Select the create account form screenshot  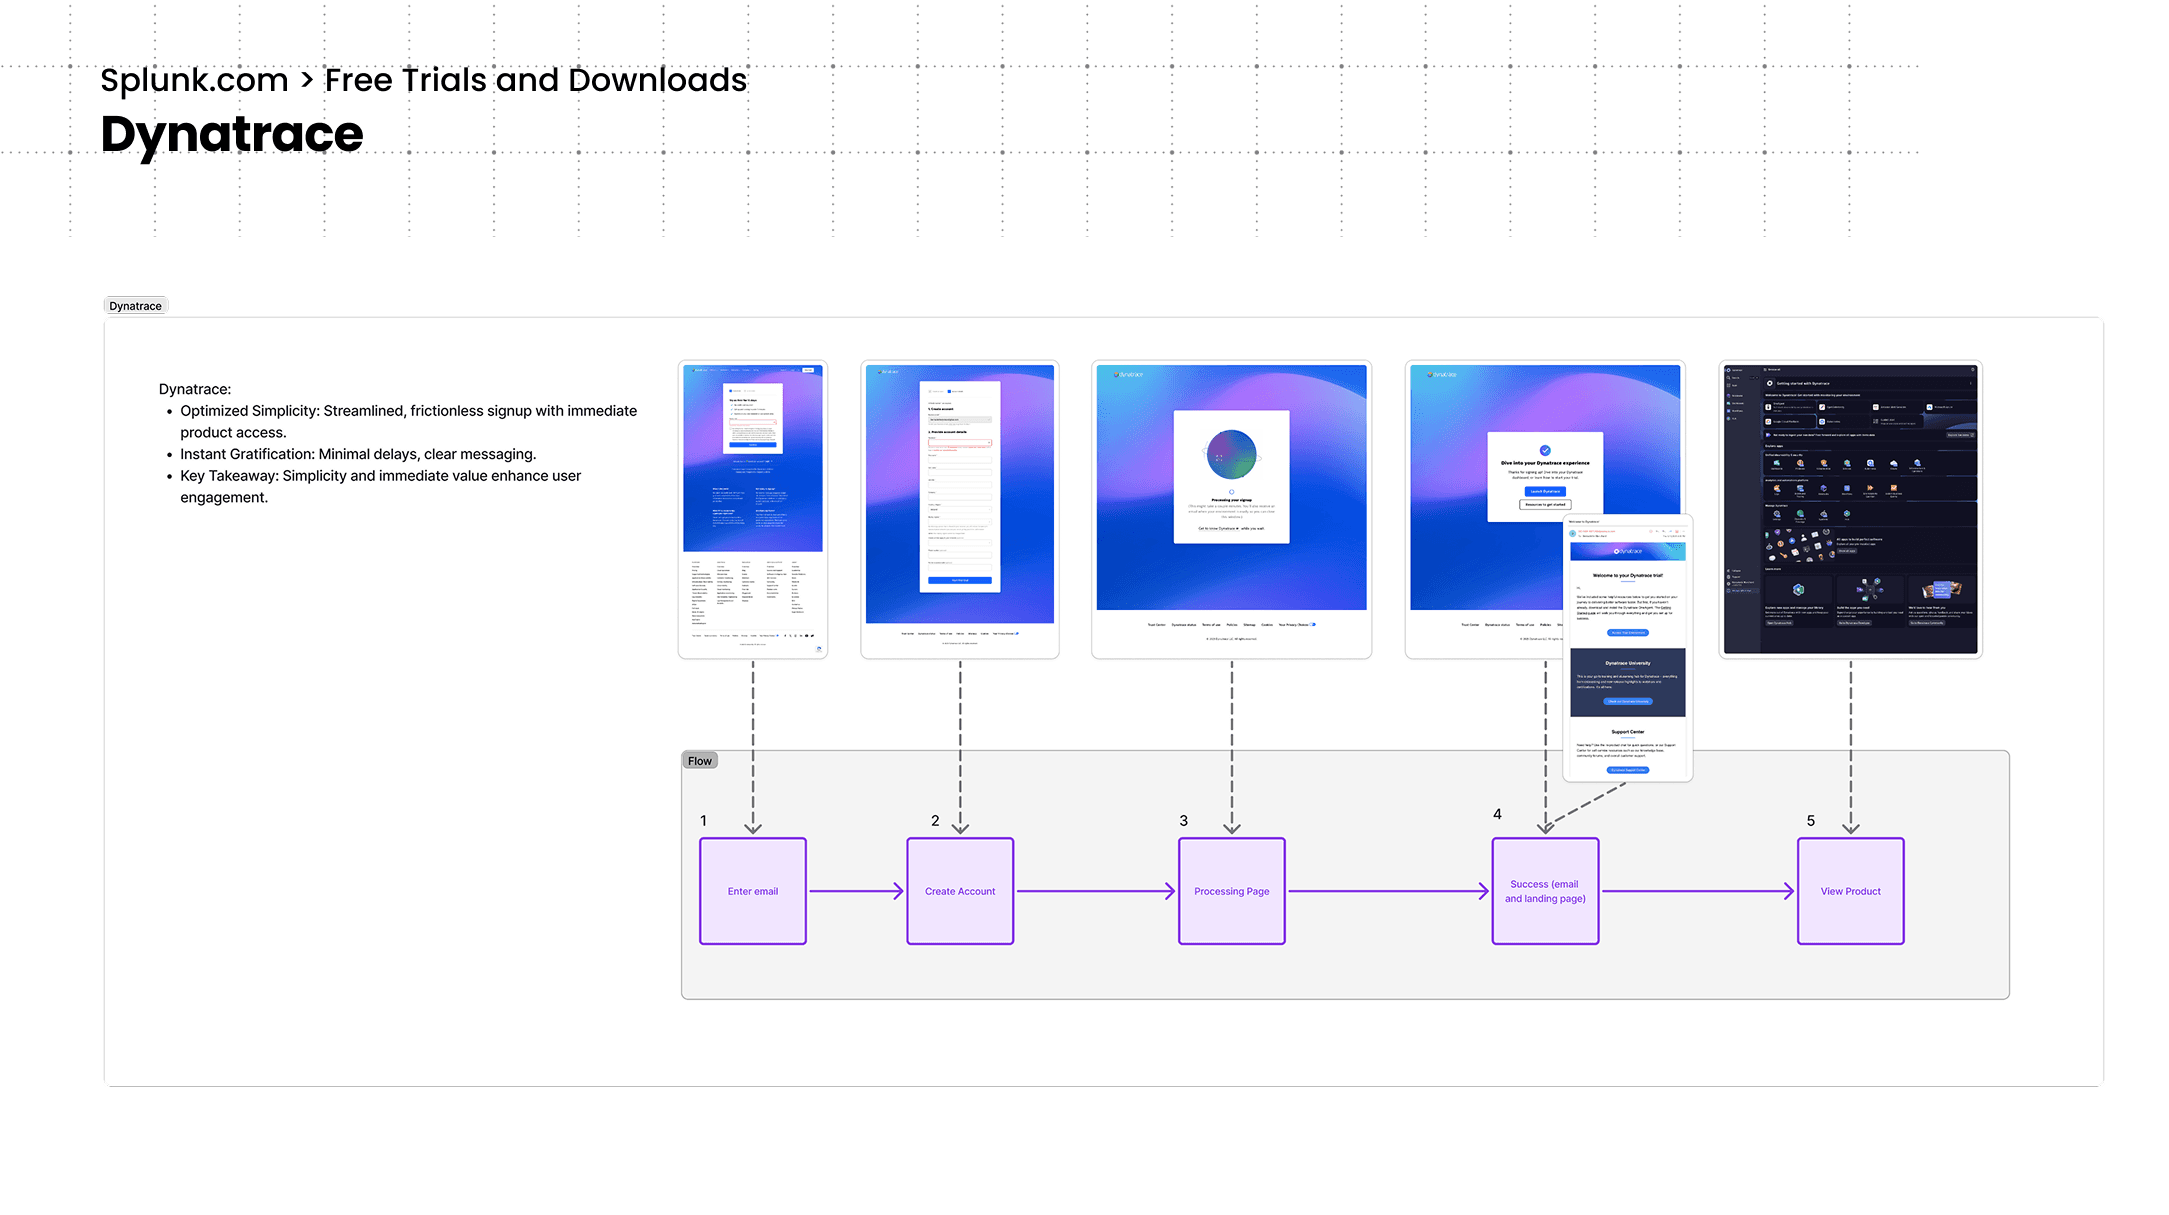959,508
